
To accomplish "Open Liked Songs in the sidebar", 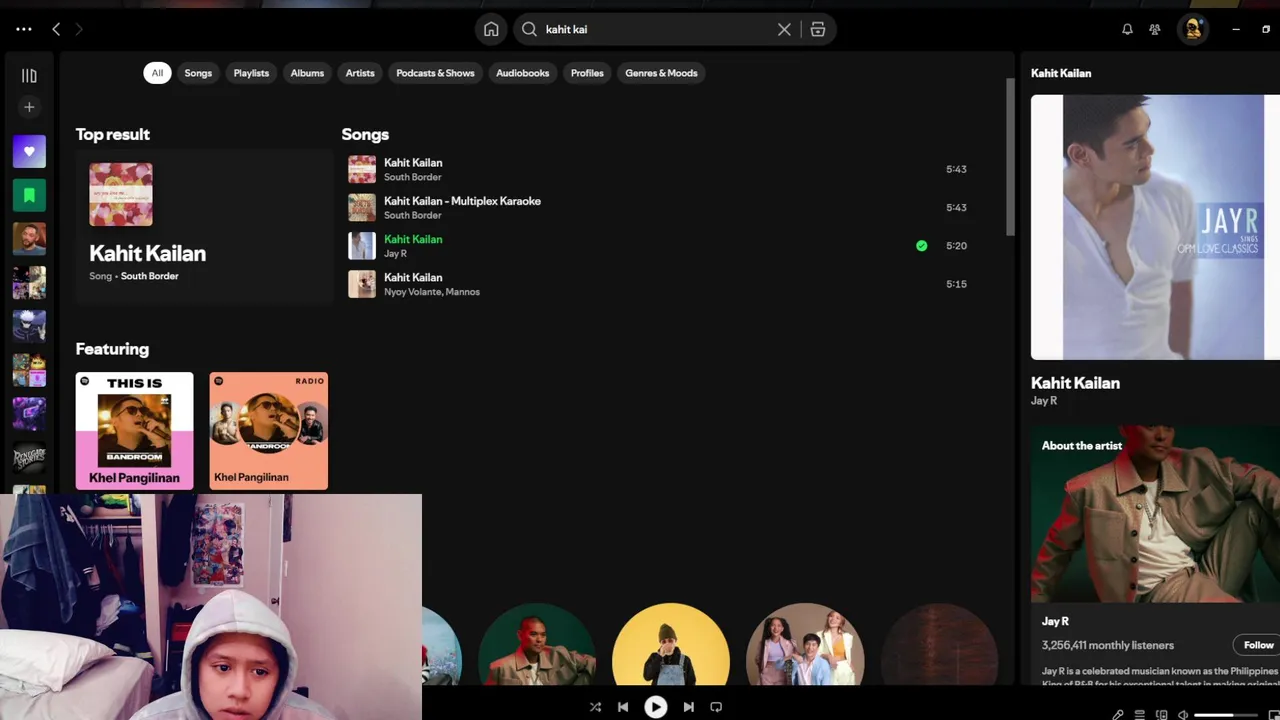I will tap(29, 151).
